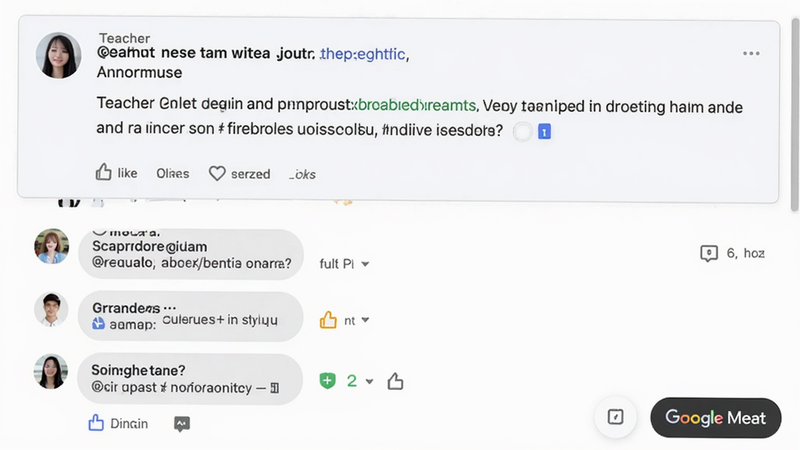This screenshot has height=450, width=800.
Task: Click the blue square badge in post text
Action: click(544, 132)
